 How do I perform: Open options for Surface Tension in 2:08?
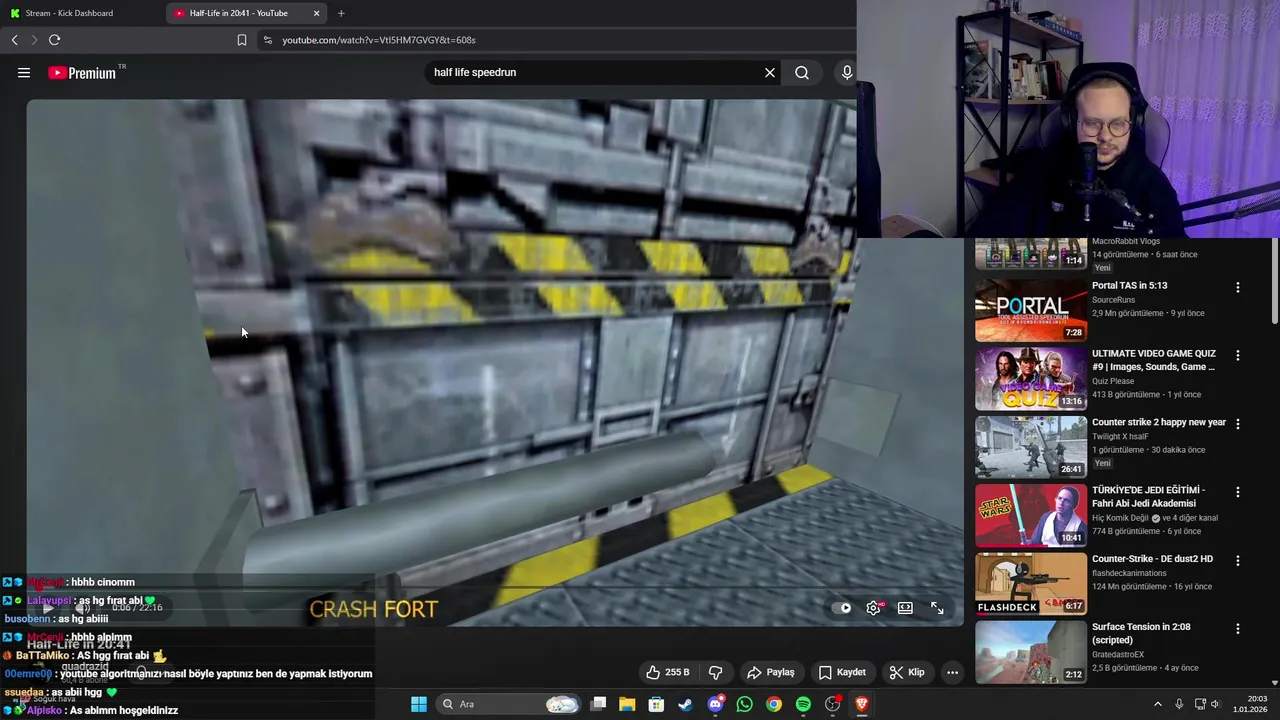tap(1237, 628)
